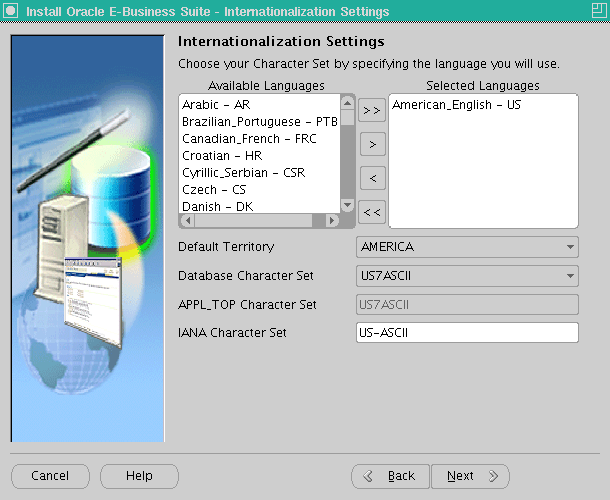Click the window menu icon in title bar
The height and width of the screenshot is (500, 610).
11,11
